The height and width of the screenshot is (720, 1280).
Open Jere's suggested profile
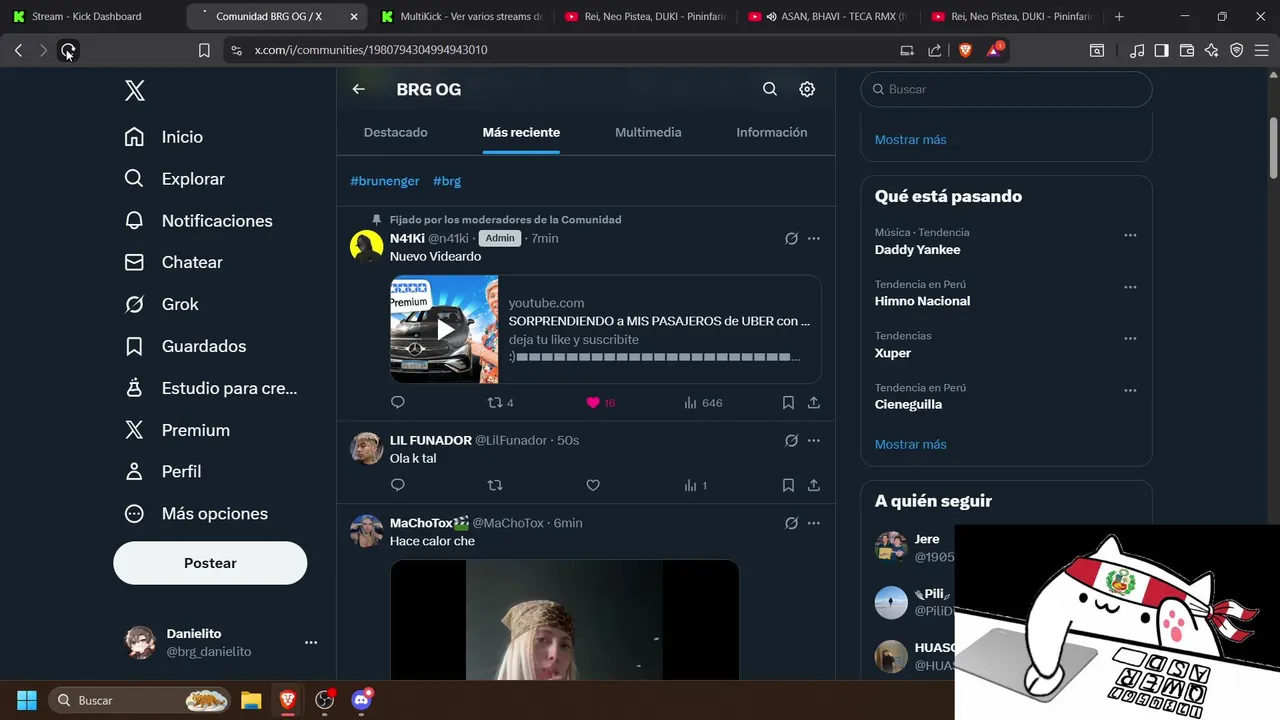pyautogui.click(x=927, y=539)
